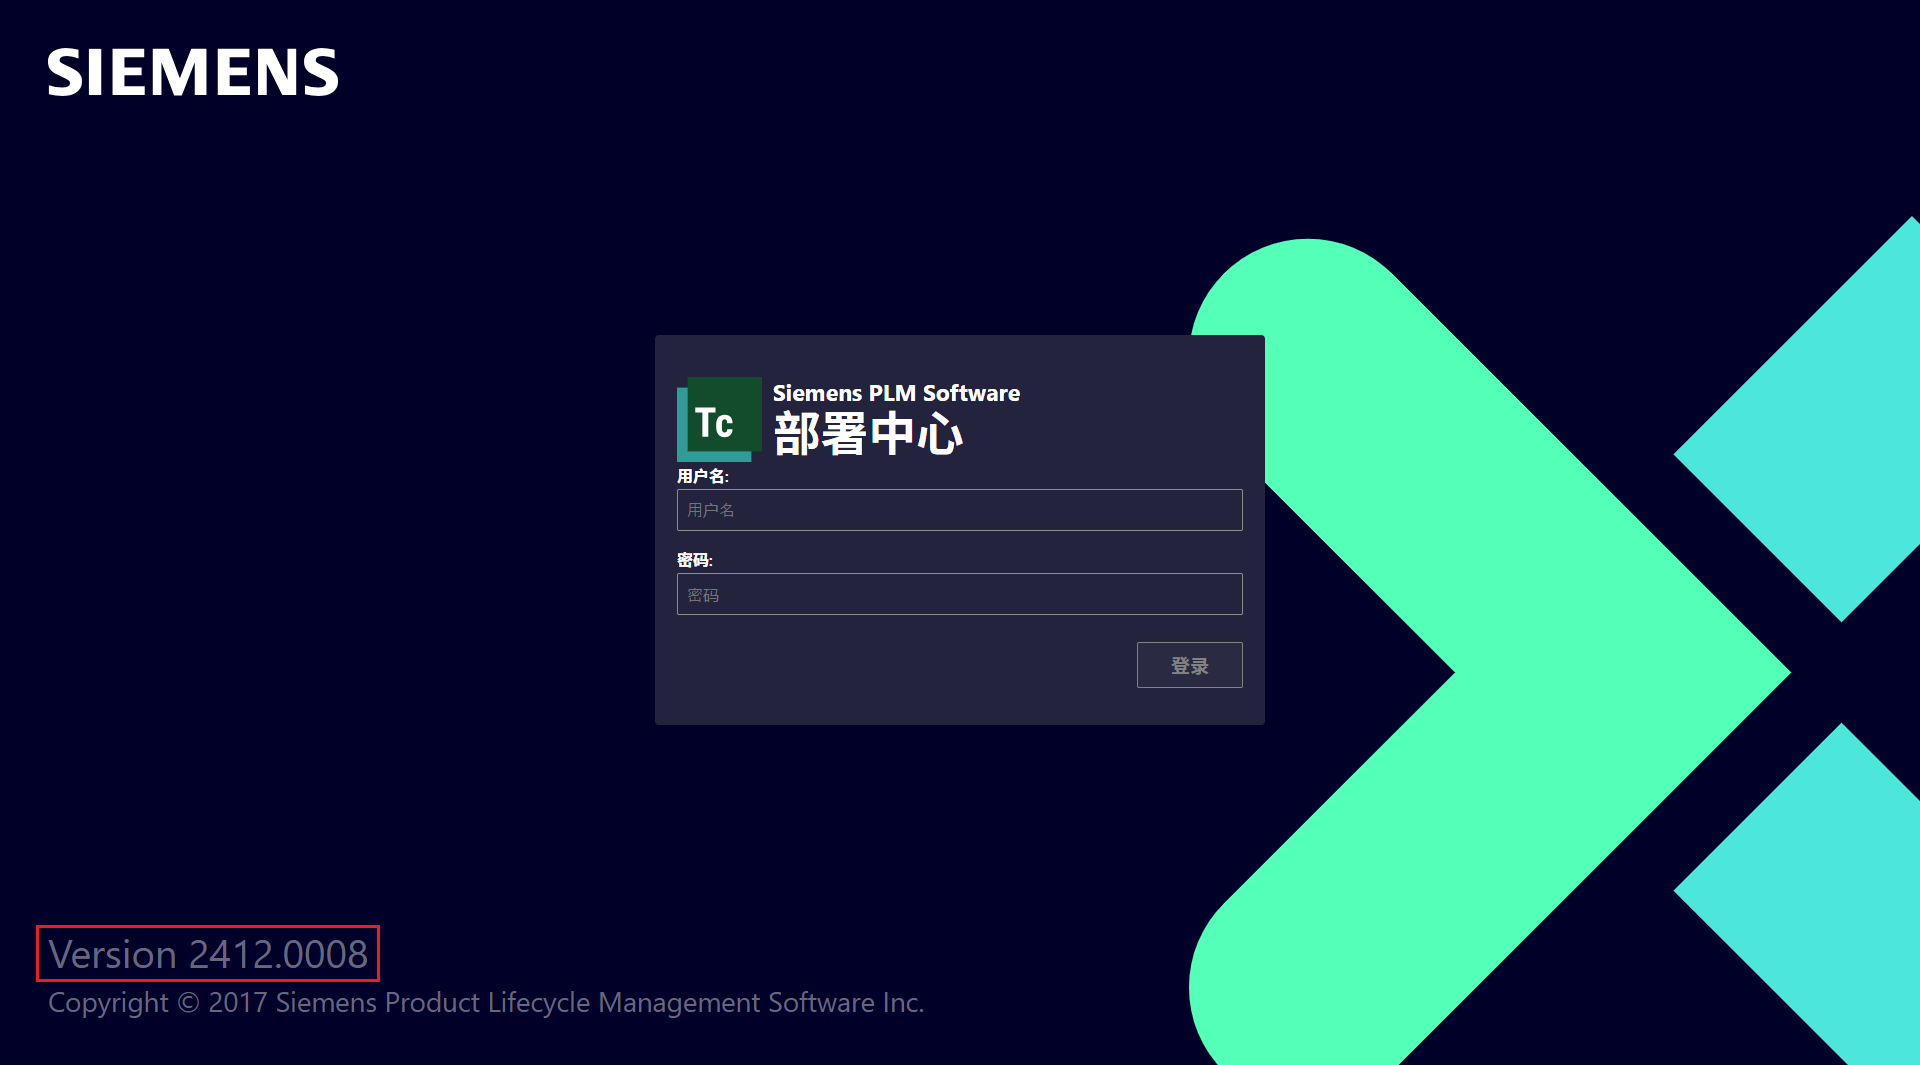This screenshot has width=1920, height=1065.
Task: Click the SIEMENS logo in the header
Action: coord(193,73)
